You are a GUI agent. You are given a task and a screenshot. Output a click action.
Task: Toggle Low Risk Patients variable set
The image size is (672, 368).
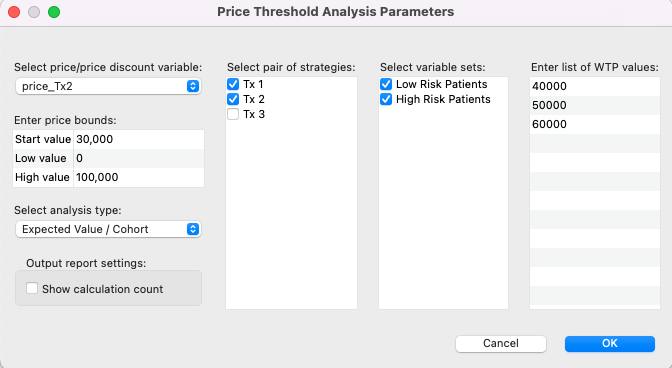point(386,84)
